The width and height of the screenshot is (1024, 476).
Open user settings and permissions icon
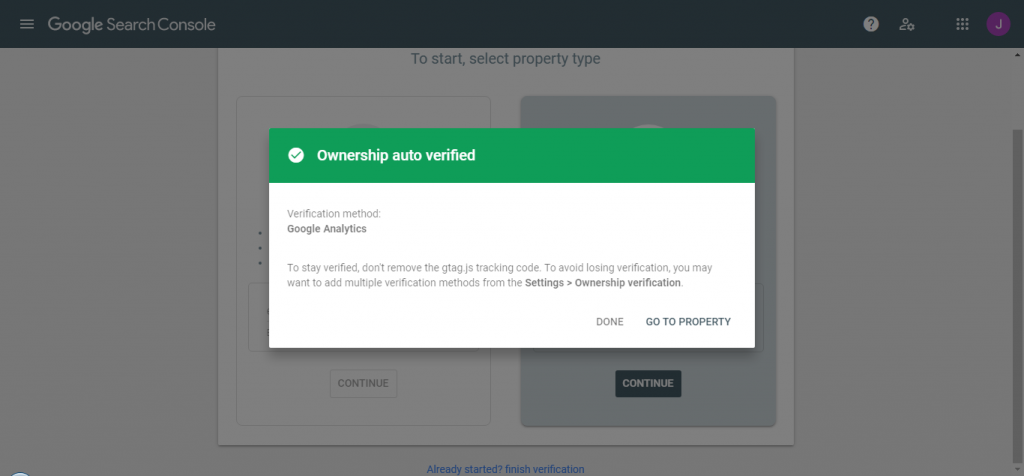click(x=906, y=25)
